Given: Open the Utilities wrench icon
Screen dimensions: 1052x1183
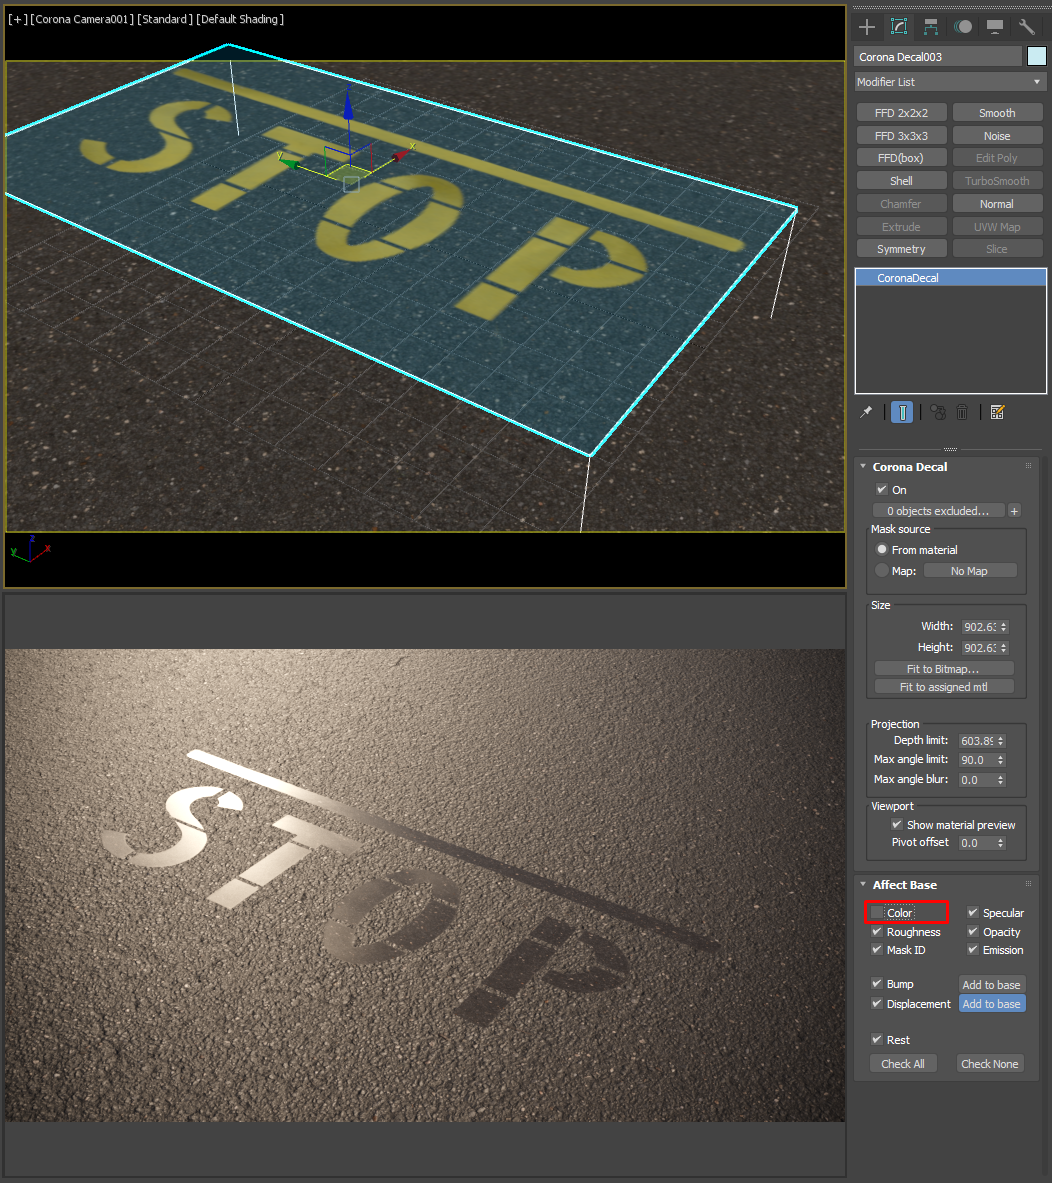Looking at the screenshot, I should (1027, 27).
